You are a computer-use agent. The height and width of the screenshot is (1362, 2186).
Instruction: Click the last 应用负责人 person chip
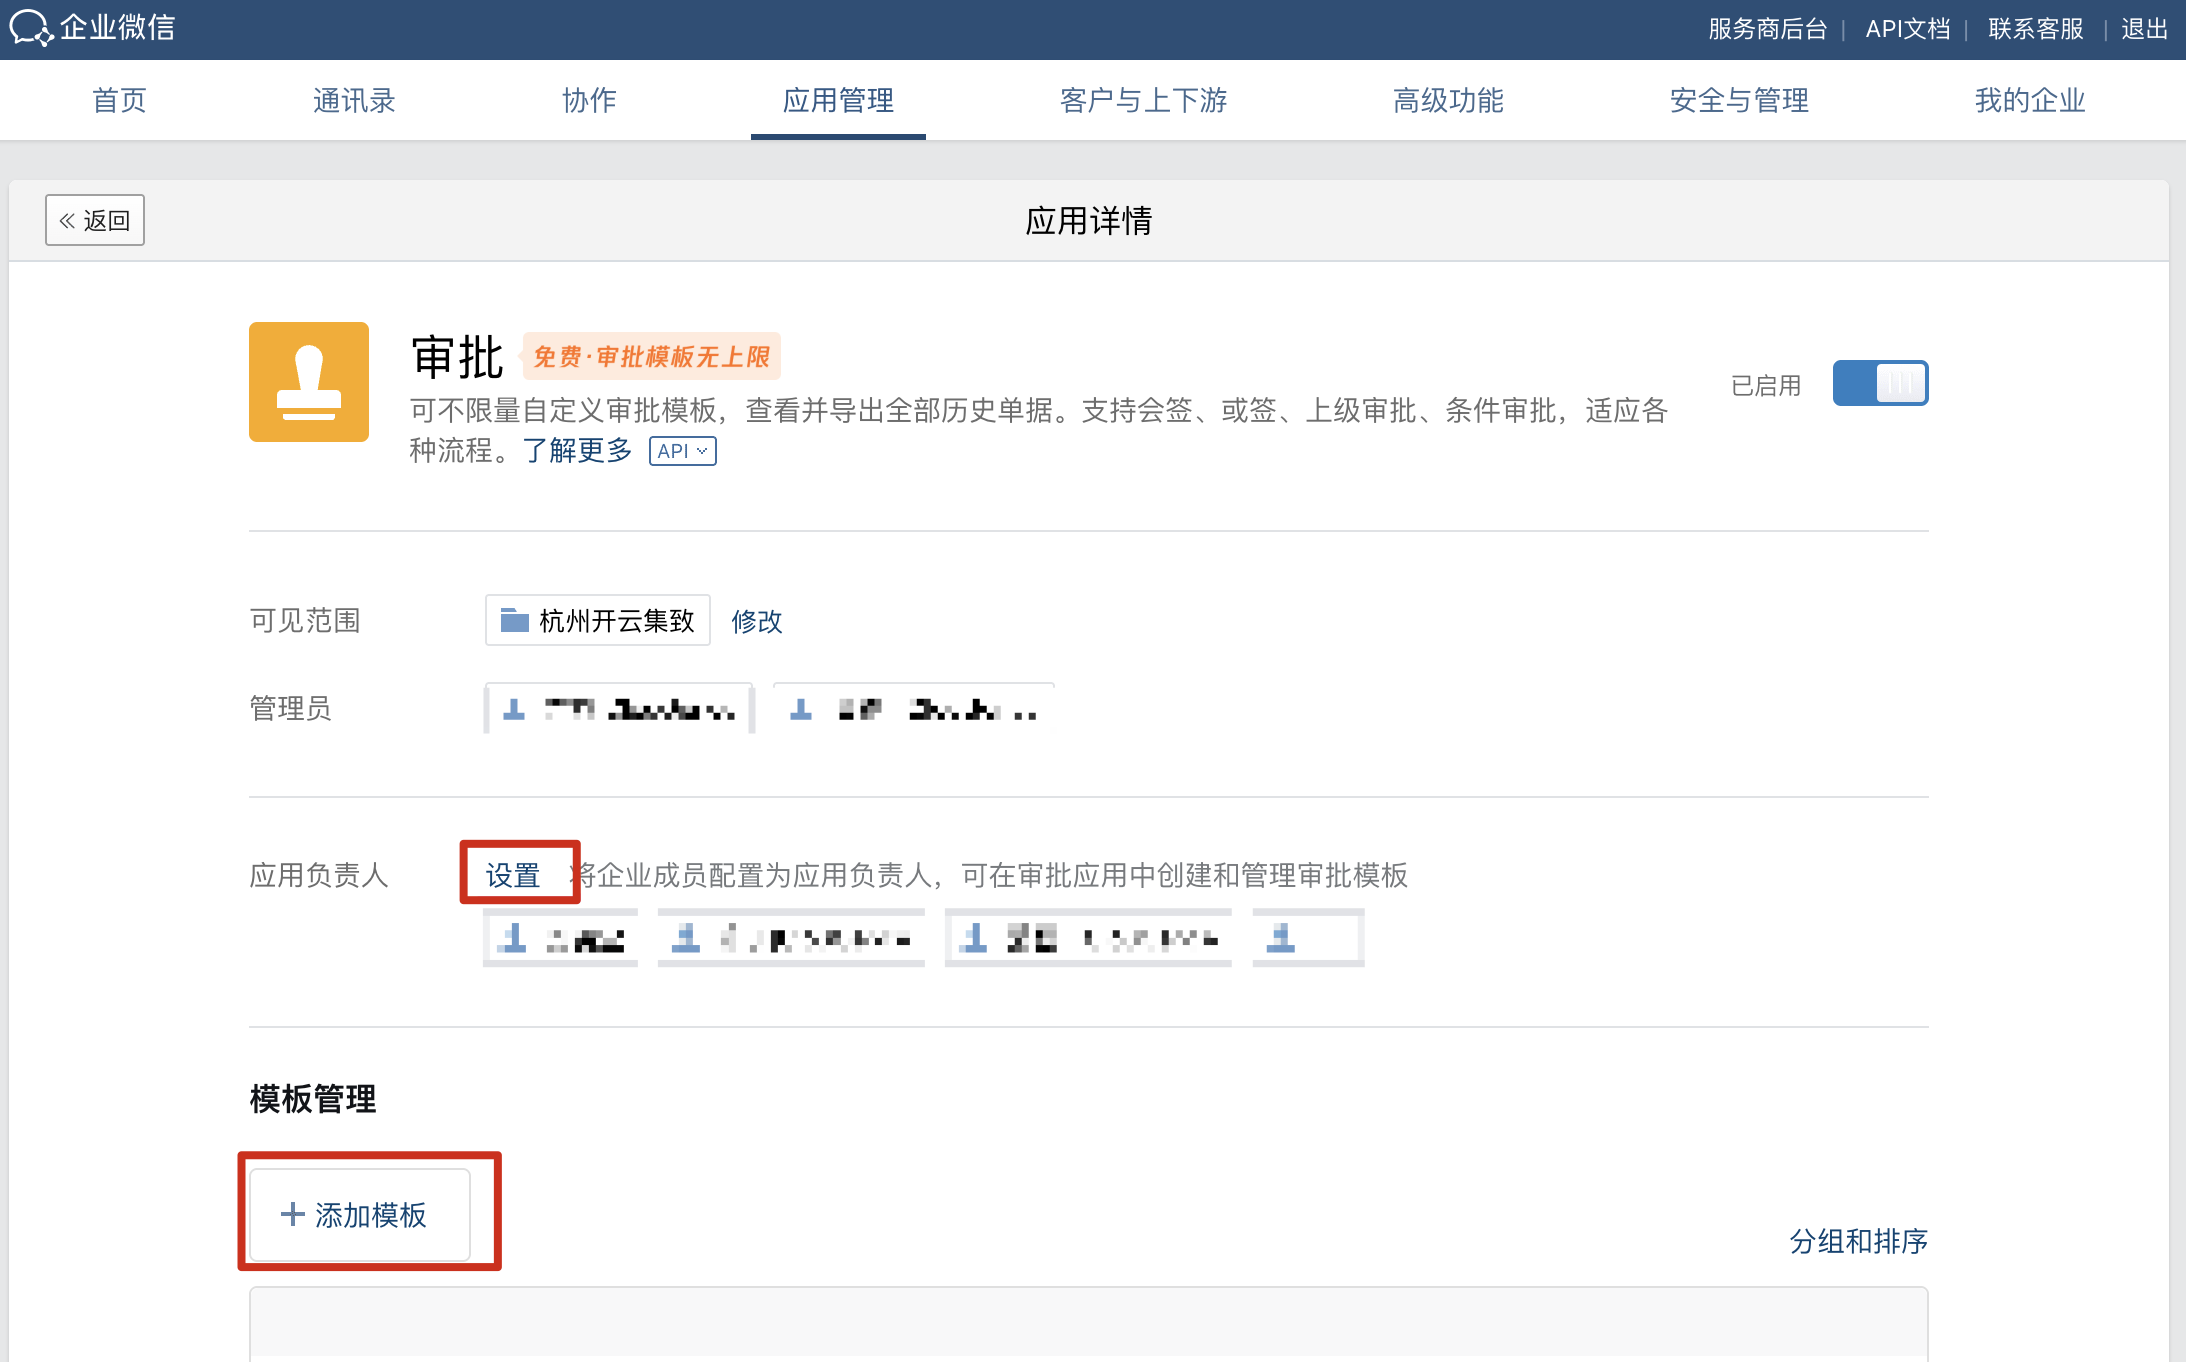pyautogui.click(x=1307, y=938)
